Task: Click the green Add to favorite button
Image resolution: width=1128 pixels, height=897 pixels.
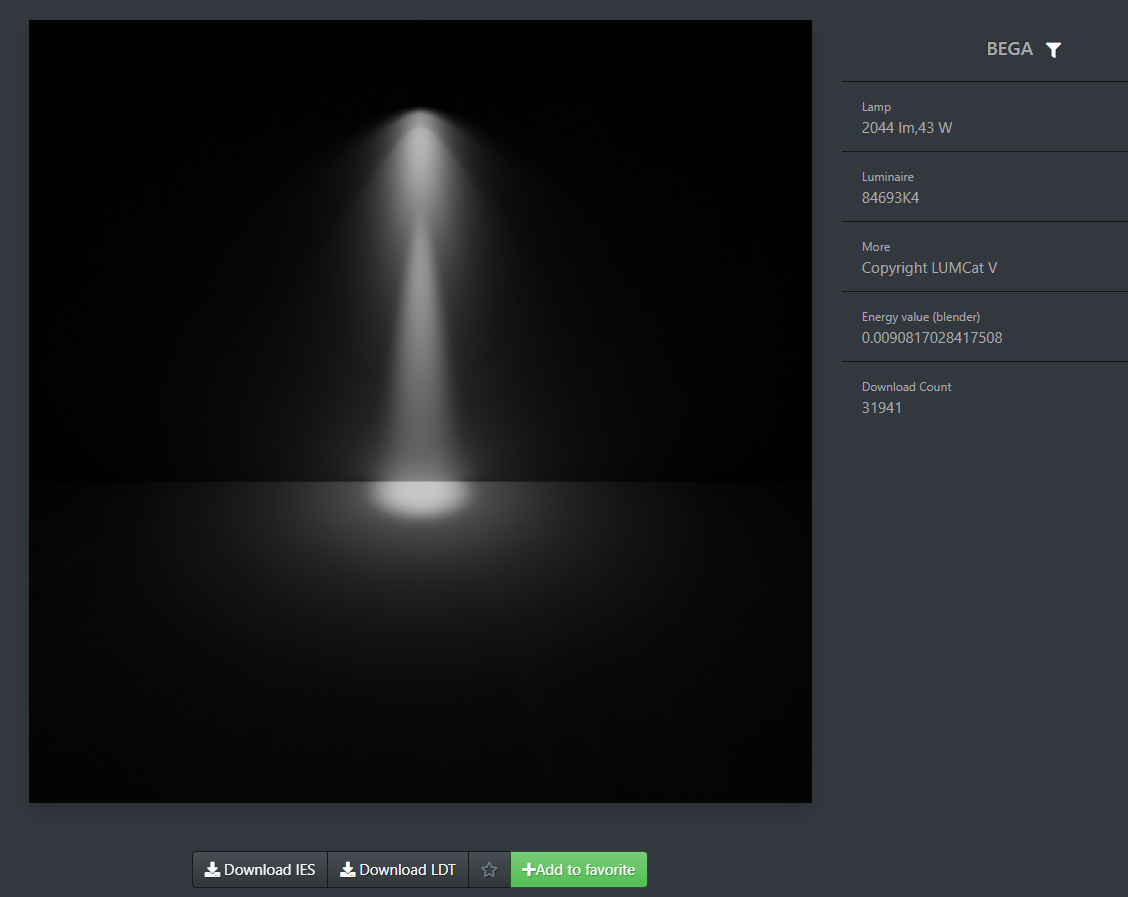Action: coord(578,870)
